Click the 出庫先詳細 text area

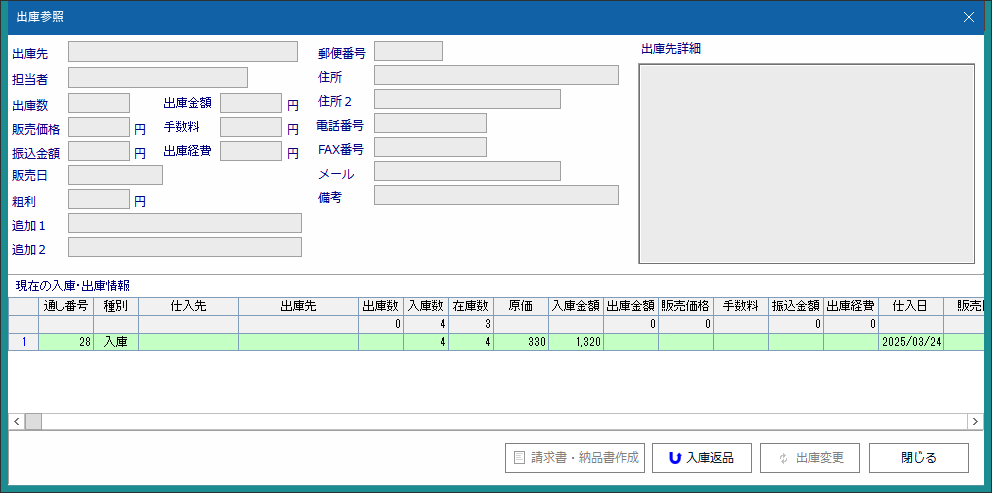[x=806, y=164]
